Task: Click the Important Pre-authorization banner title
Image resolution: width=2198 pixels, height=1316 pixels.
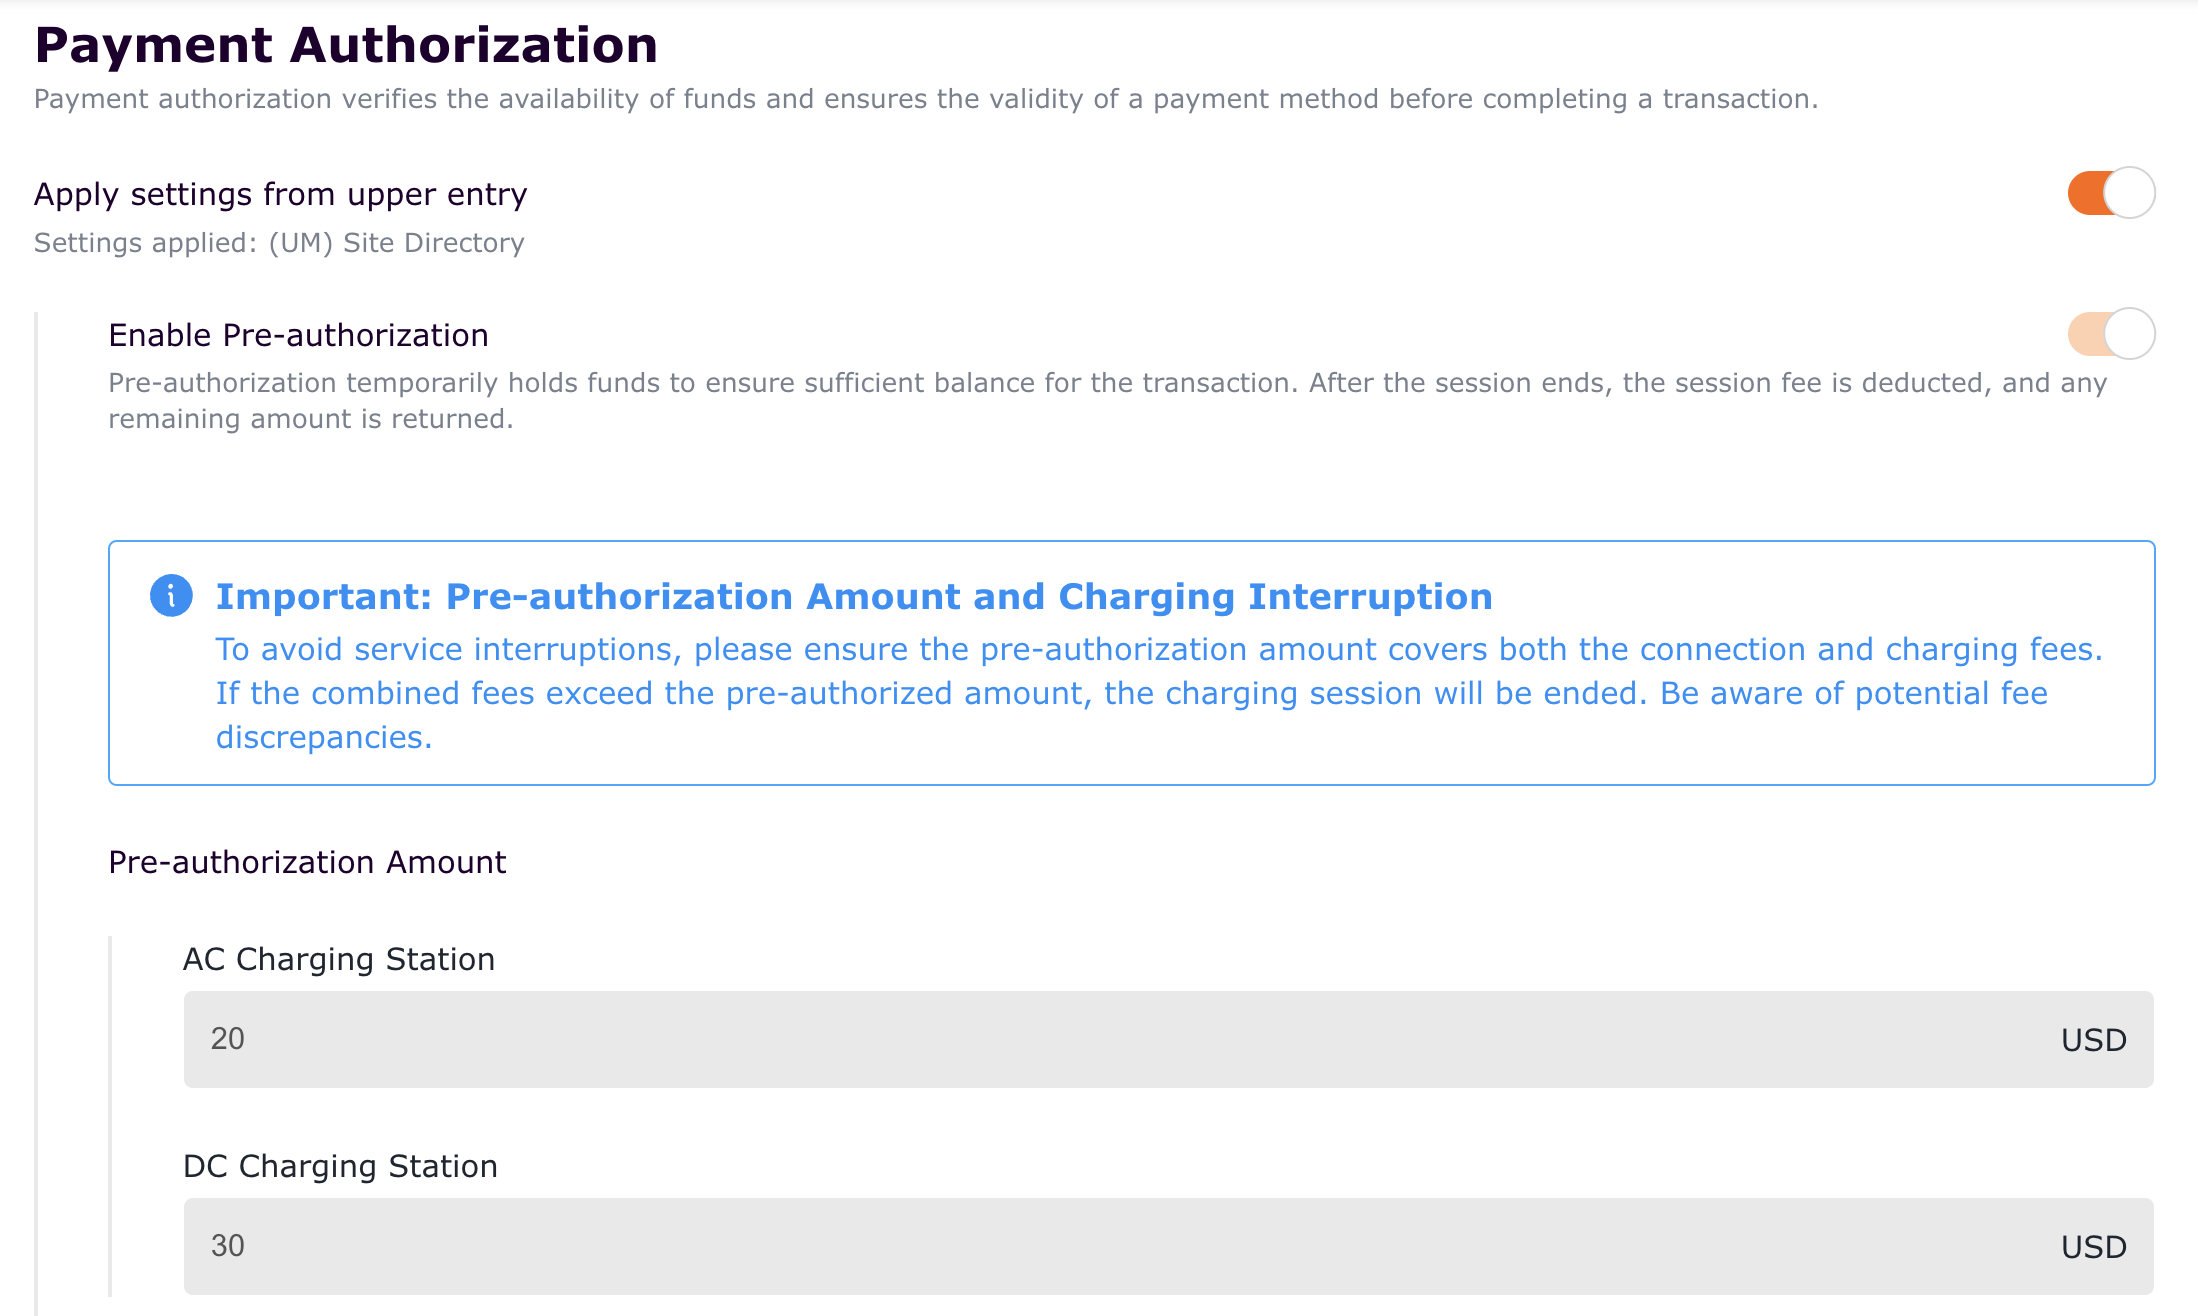Action: click(854, 597)
